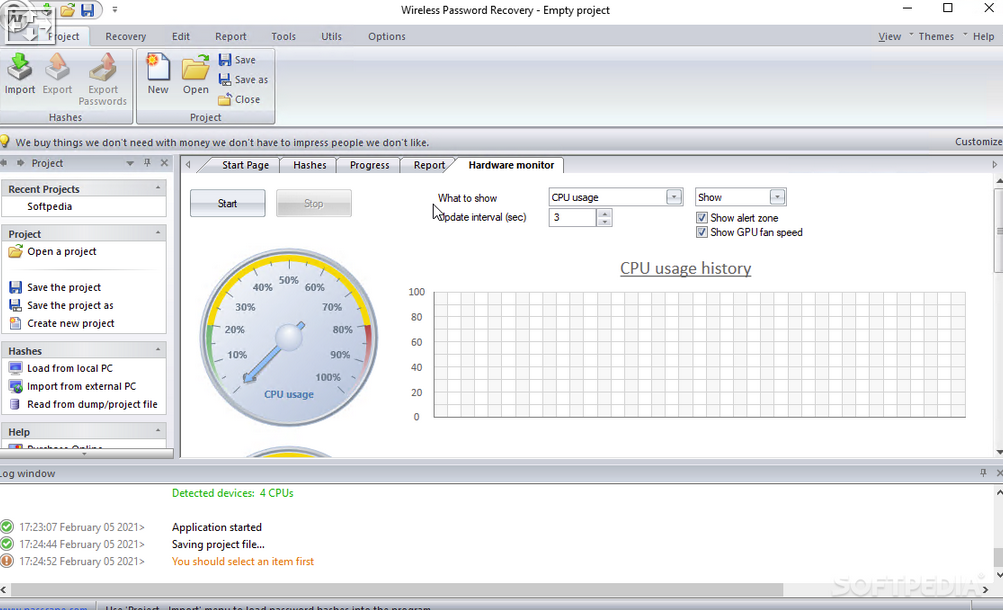1003x610 pixels.
Task: Open the View menu
Action: point(889,36)
